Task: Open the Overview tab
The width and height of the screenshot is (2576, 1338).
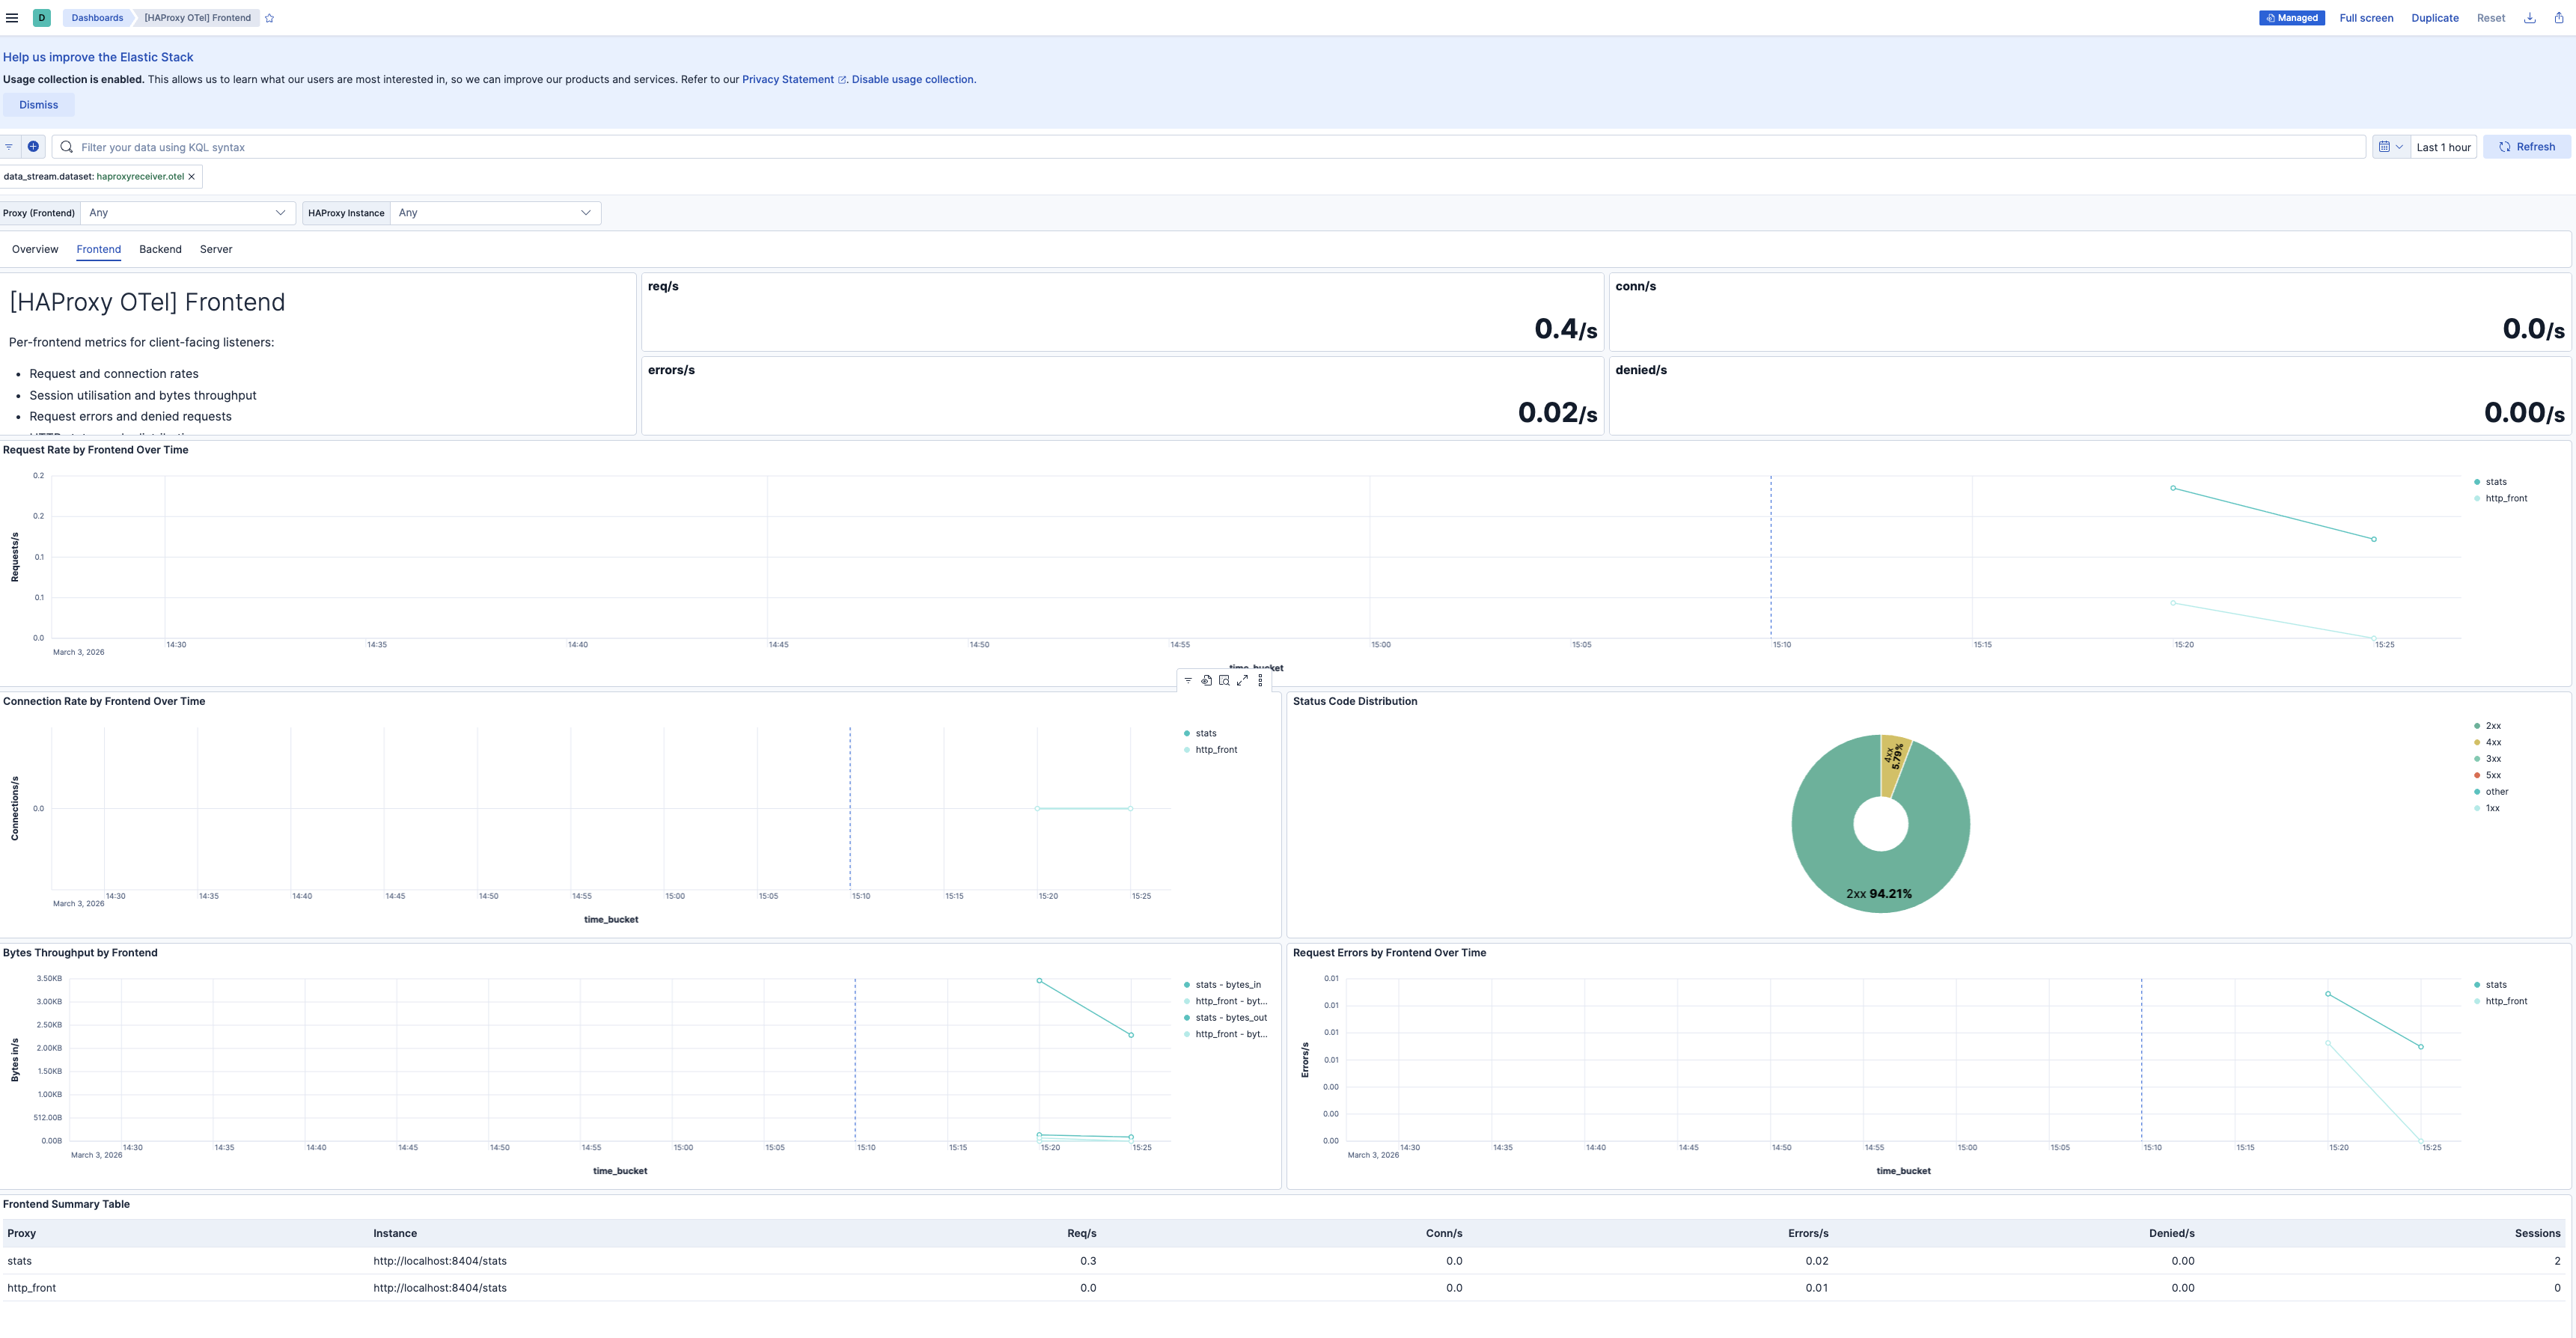Action: pyautogui.click(x=34, y=249)
